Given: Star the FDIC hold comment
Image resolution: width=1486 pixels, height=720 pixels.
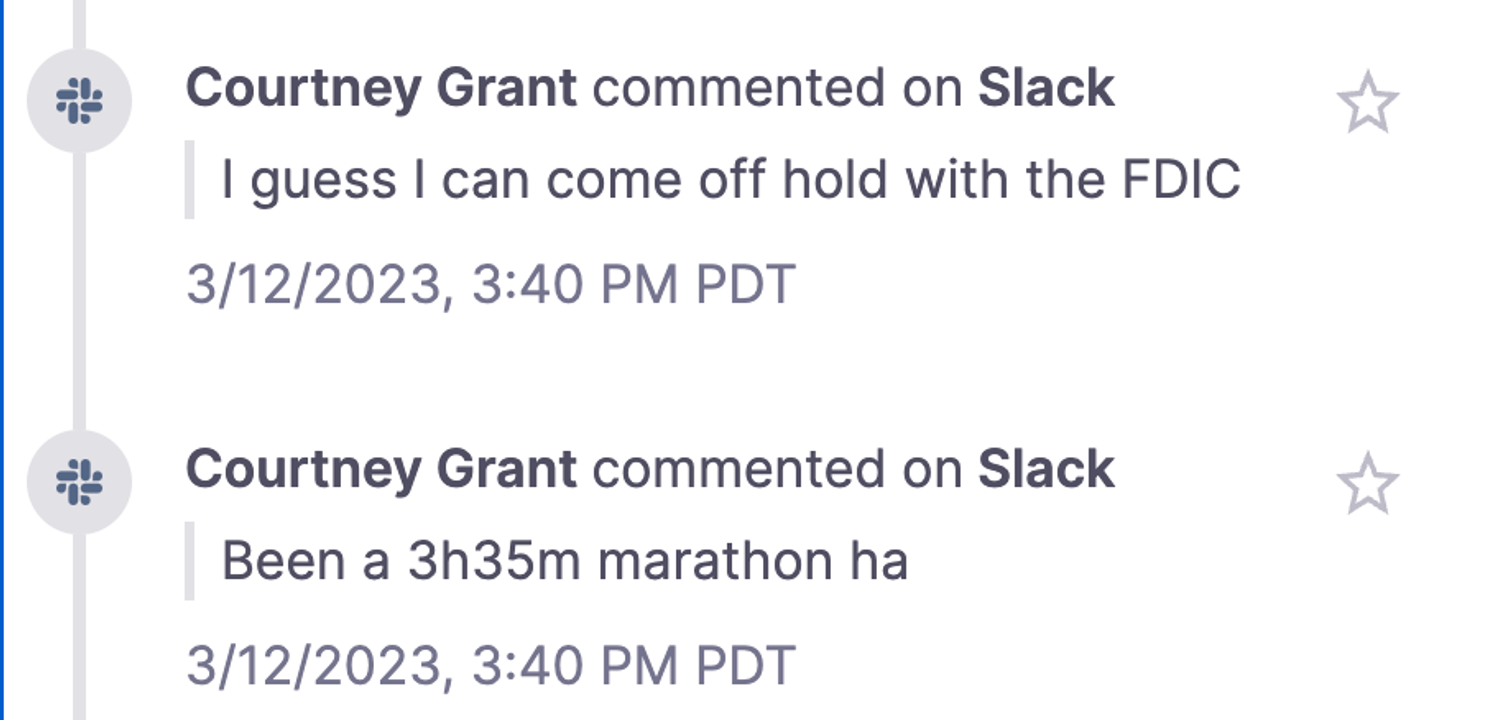Looking at the screenshot, I should pyautogui.click(x=1367, y=102).
